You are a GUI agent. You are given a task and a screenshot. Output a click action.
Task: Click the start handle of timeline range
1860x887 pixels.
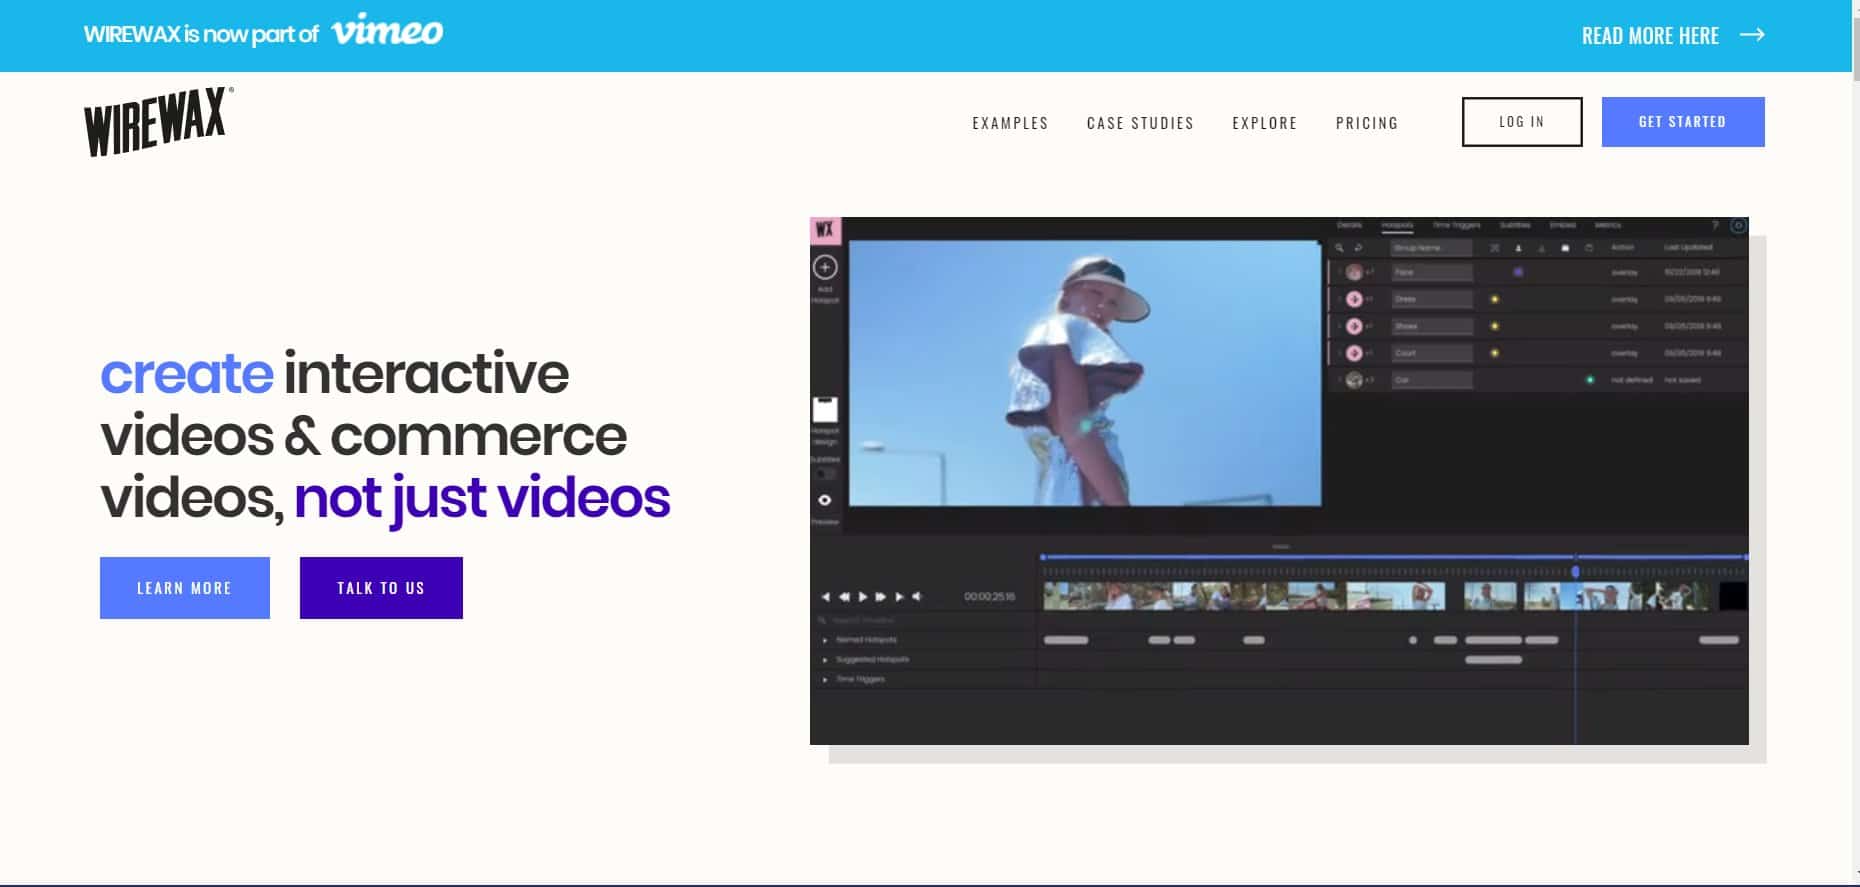1043,557
